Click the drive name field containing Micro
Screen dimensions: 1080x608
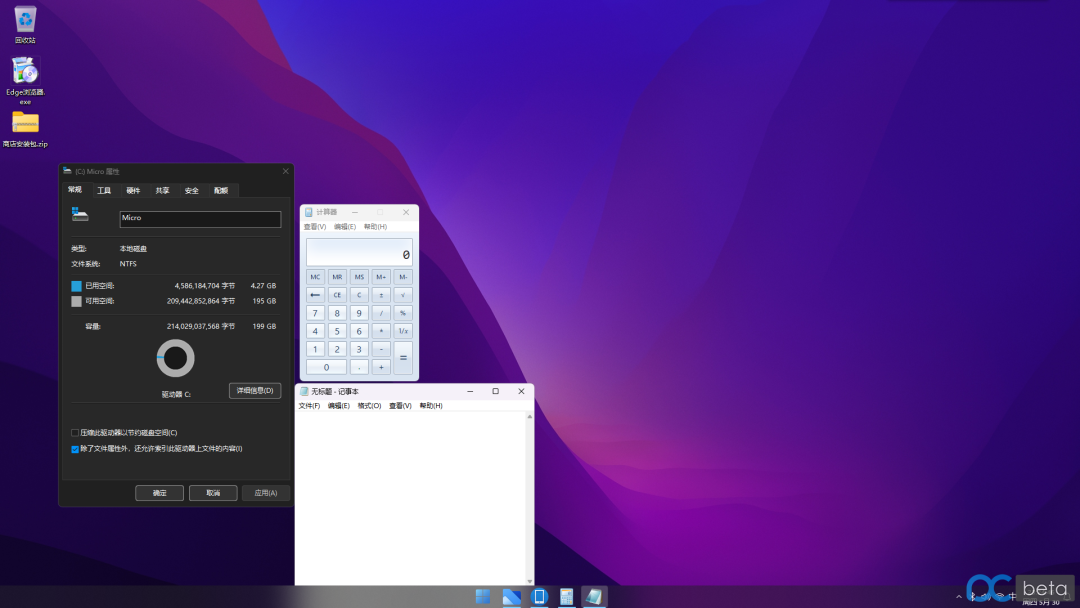(x=200, y=219)
